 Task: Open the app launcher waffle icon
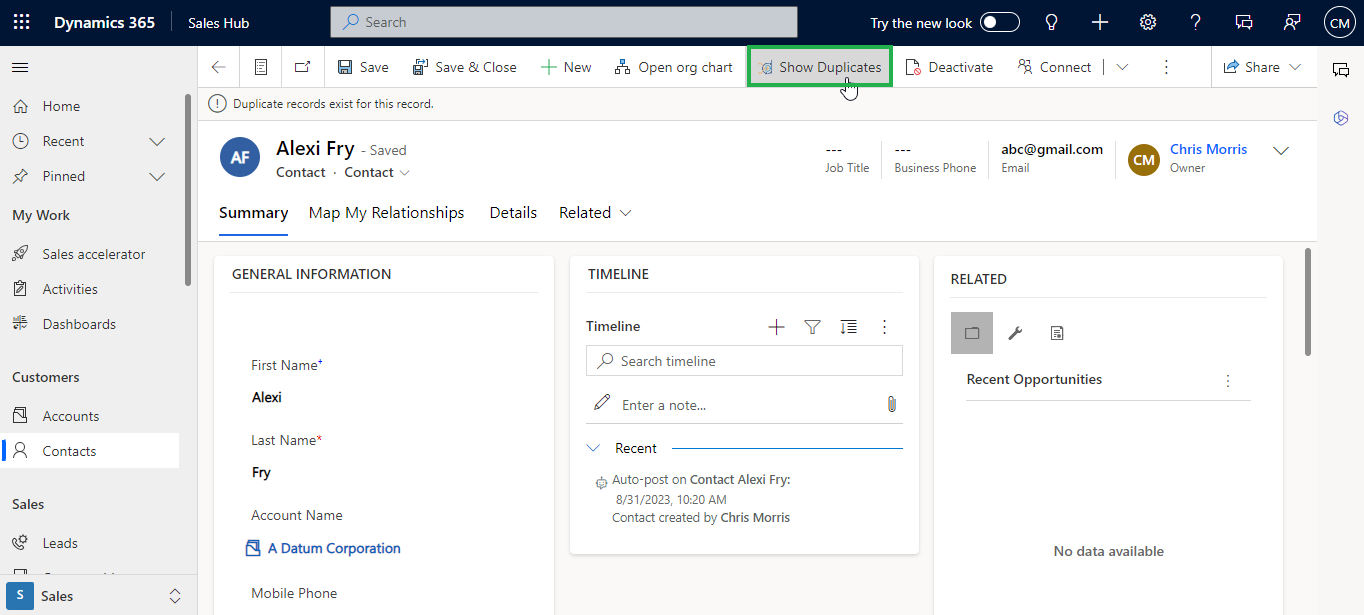pos(21,22)
